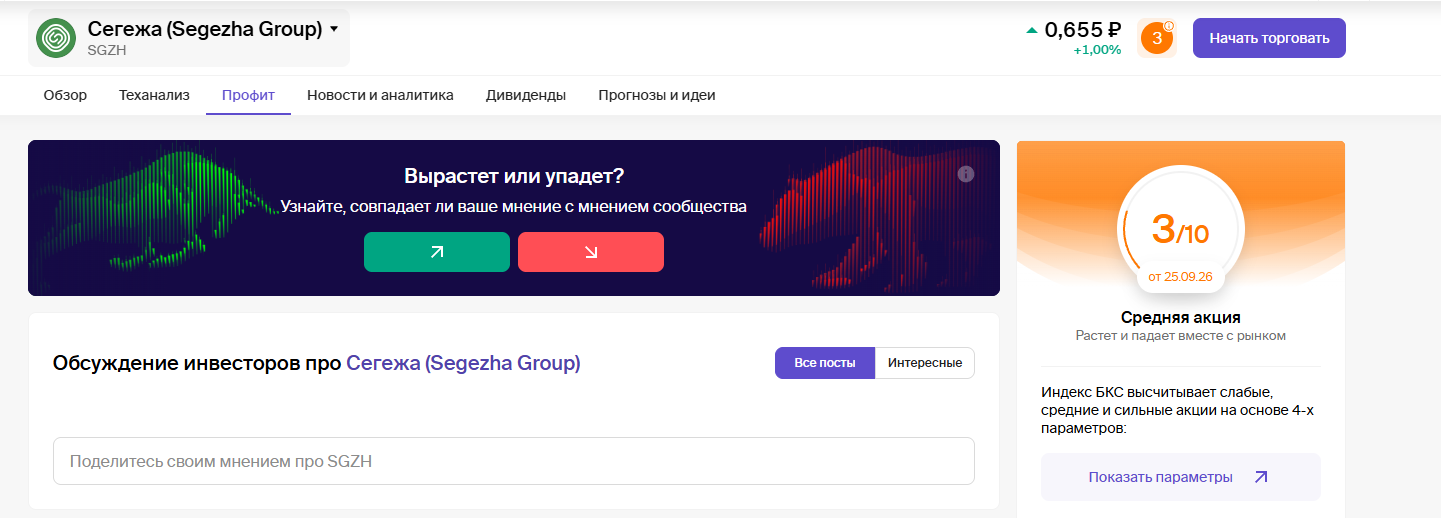Switch to the Интересные posts filter
Screen dimensions: 1441x518
pos(925,363)
